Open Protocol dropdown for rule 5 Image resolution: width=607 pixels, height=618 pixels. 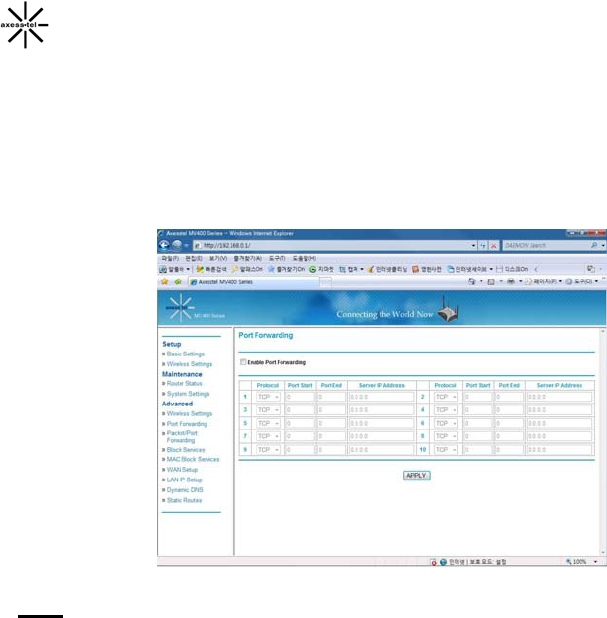(x=268, y=423)
